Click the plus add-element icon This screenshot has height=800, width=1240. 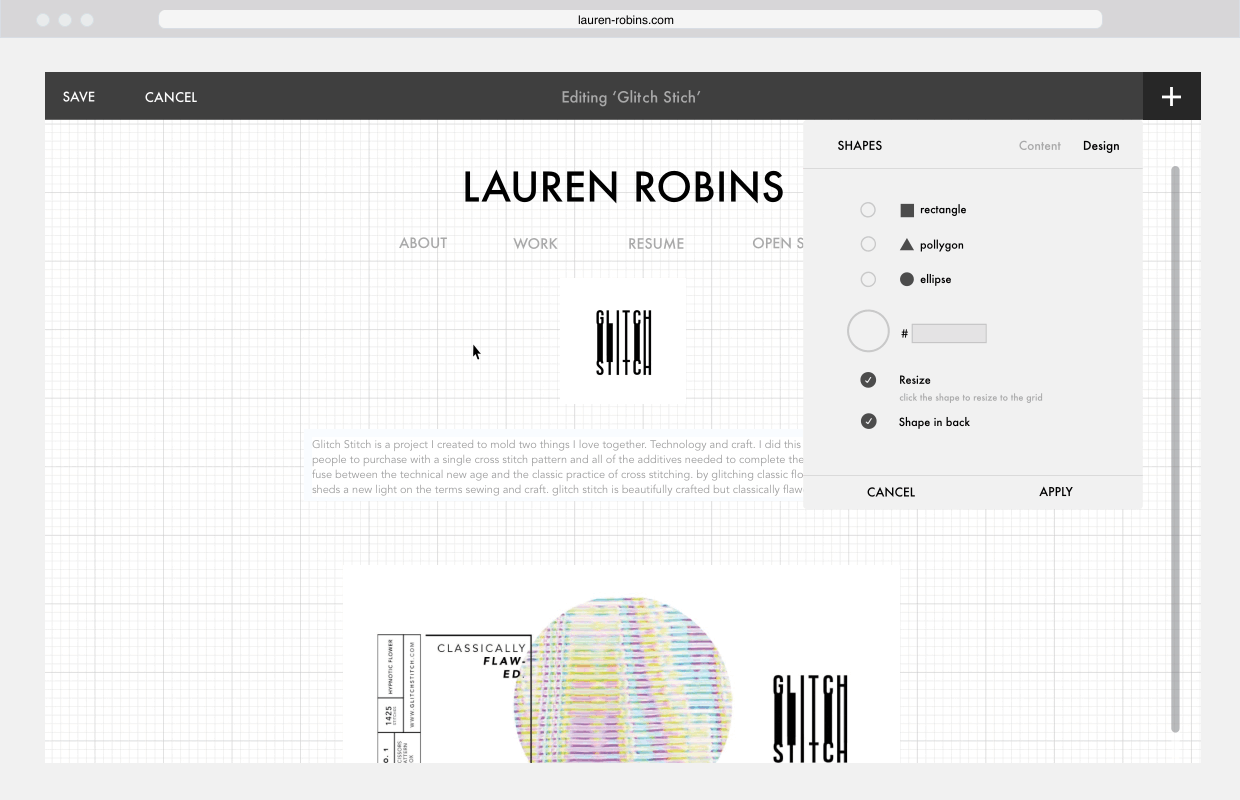click(1171, 97)
